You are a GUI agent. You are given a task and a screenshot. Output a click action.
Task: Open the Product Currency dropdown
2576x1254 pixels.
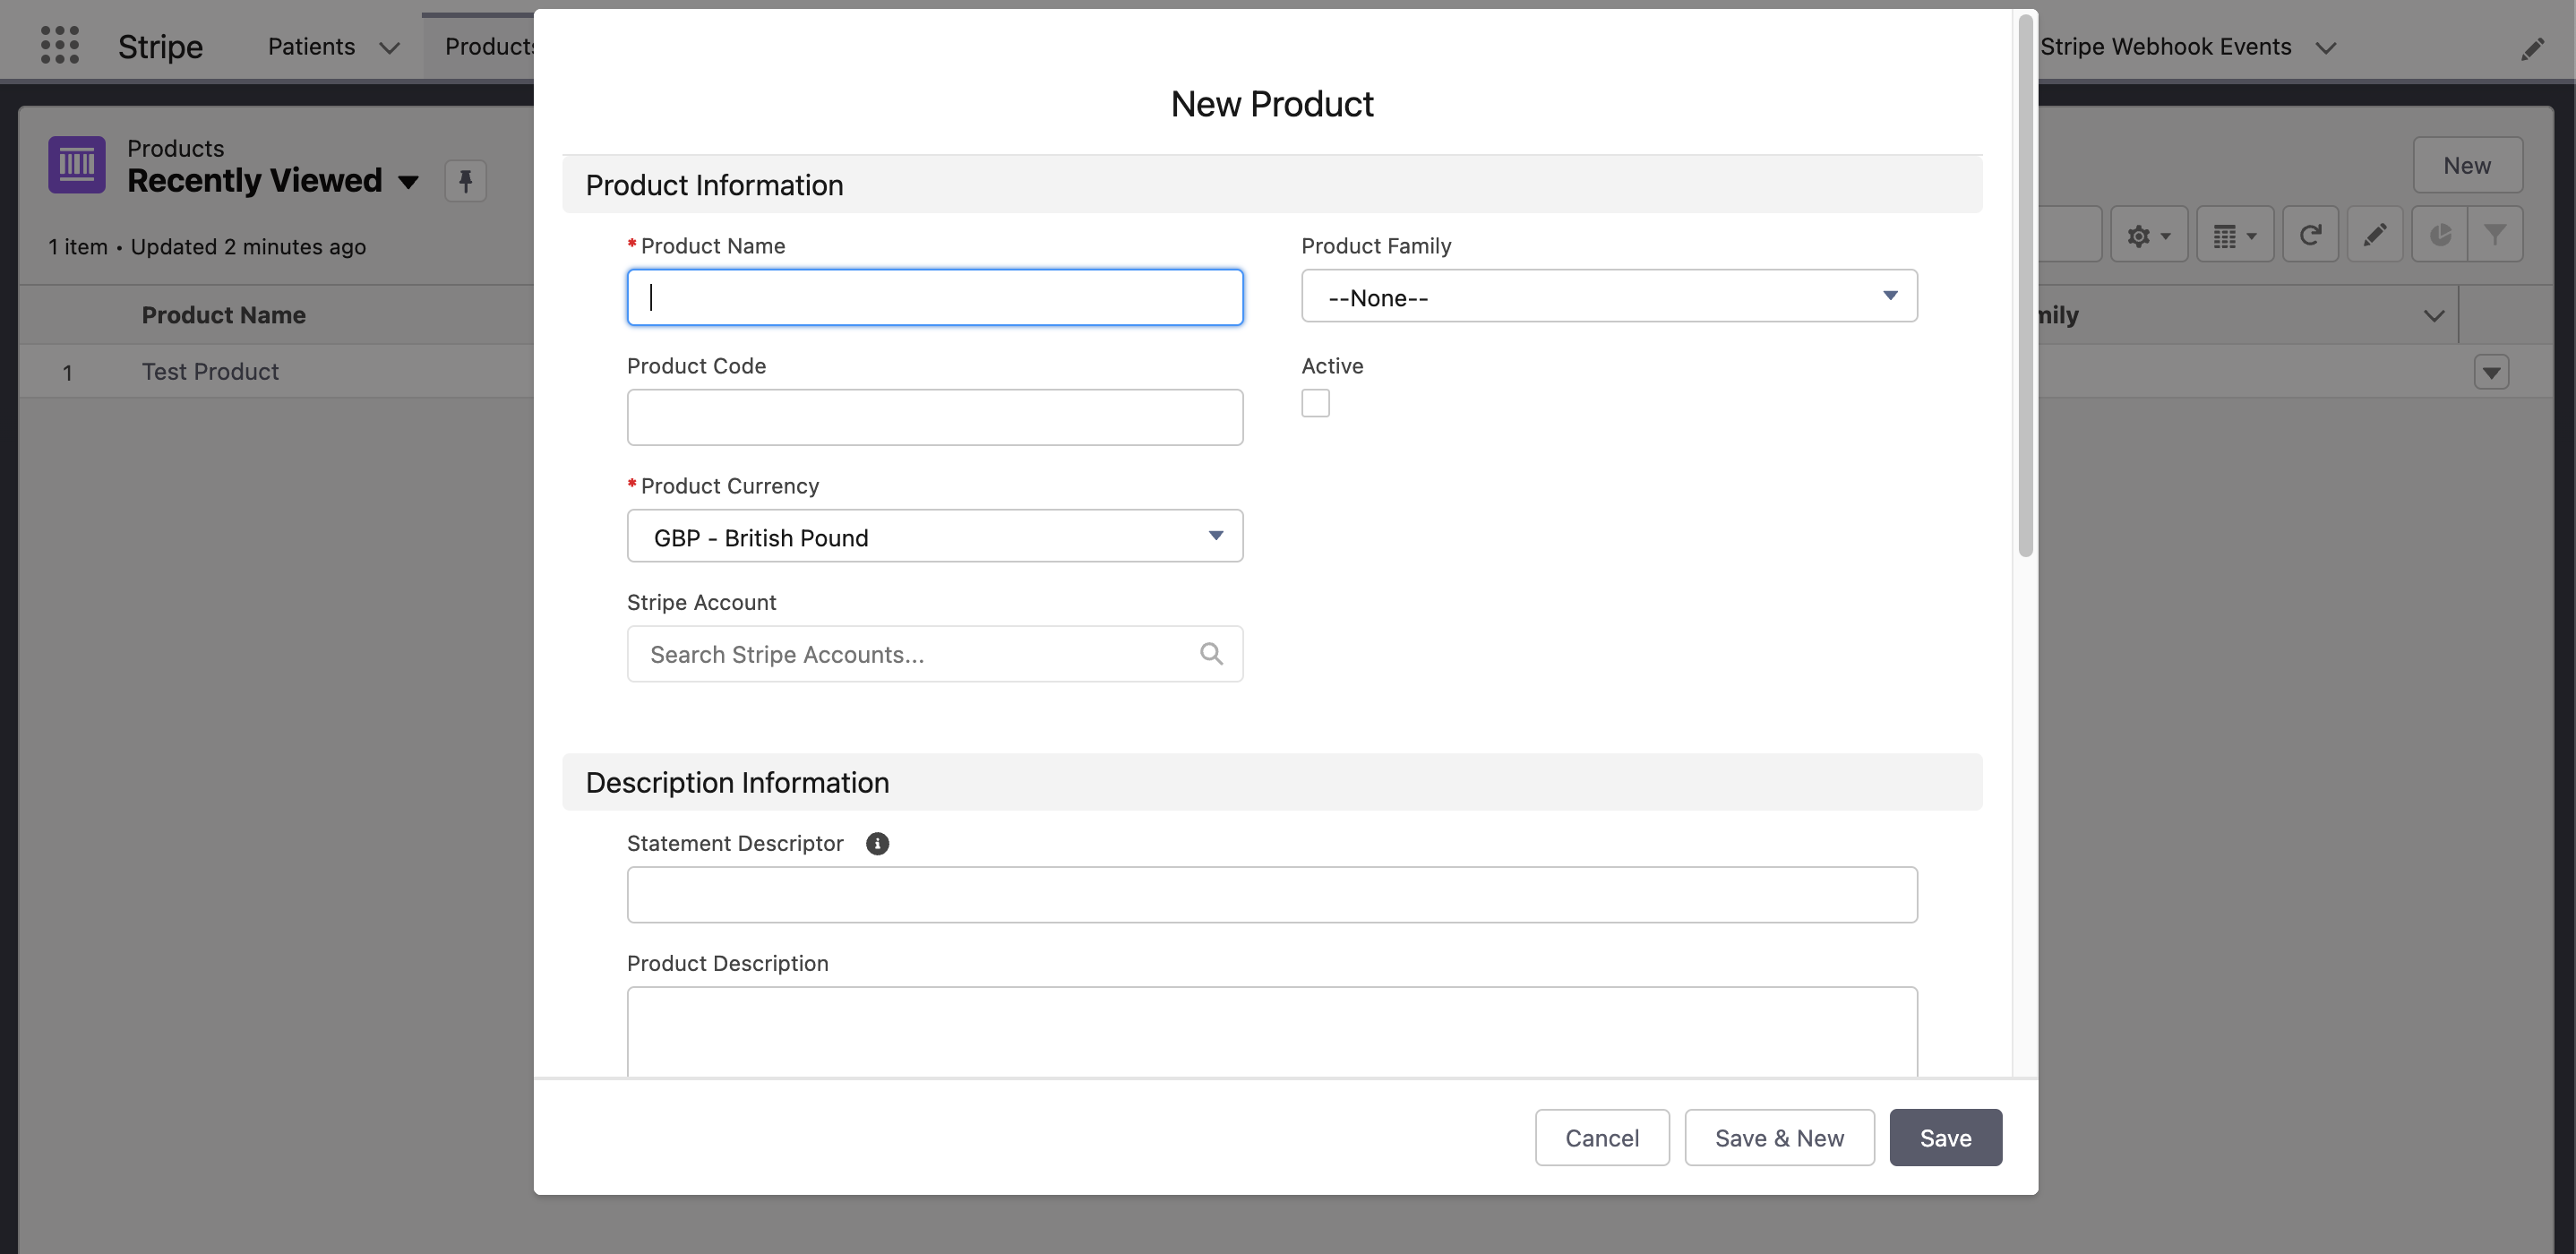[x=934, y=536]
